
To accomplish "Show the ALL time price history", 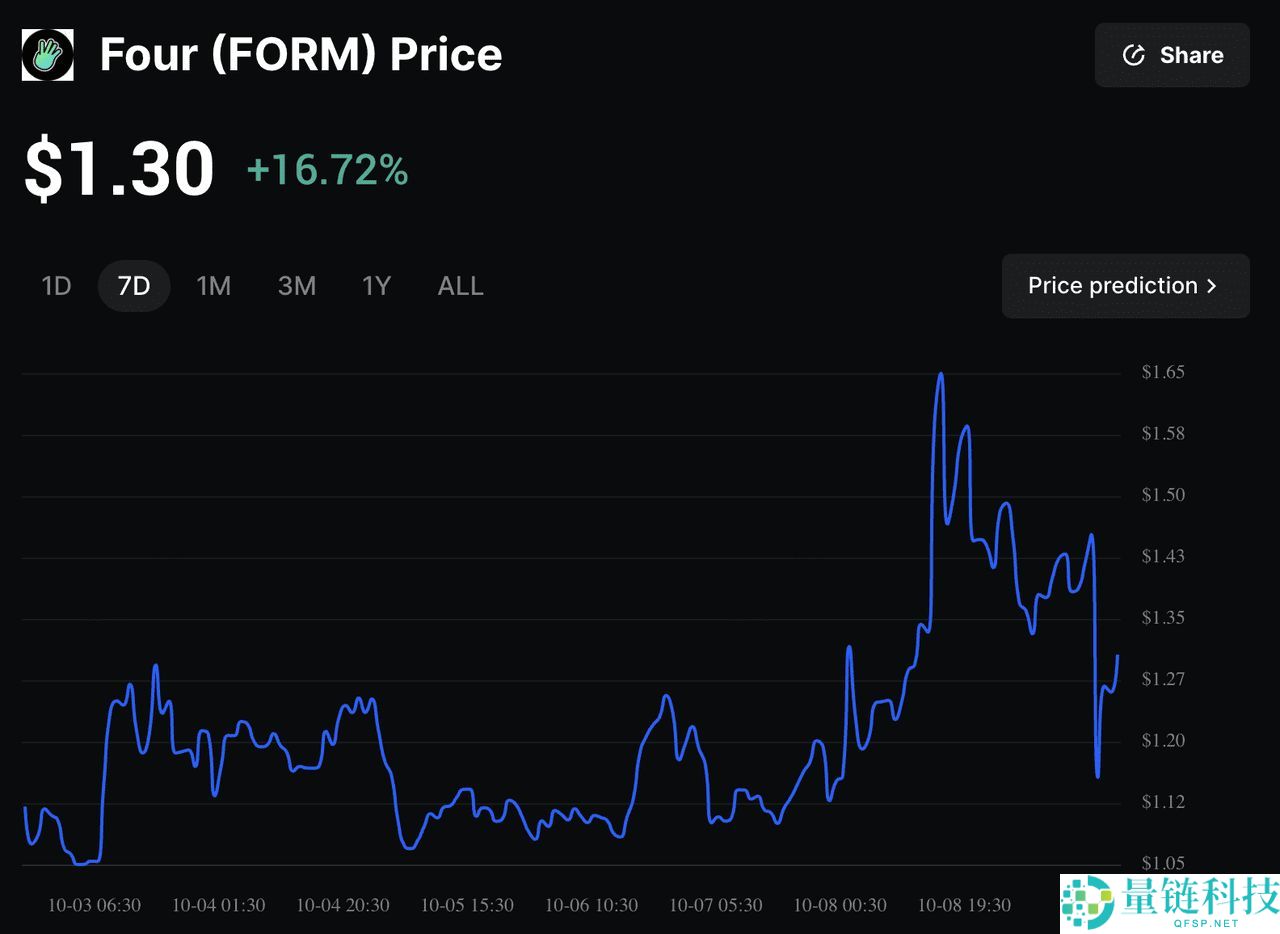I will (460, 286).
